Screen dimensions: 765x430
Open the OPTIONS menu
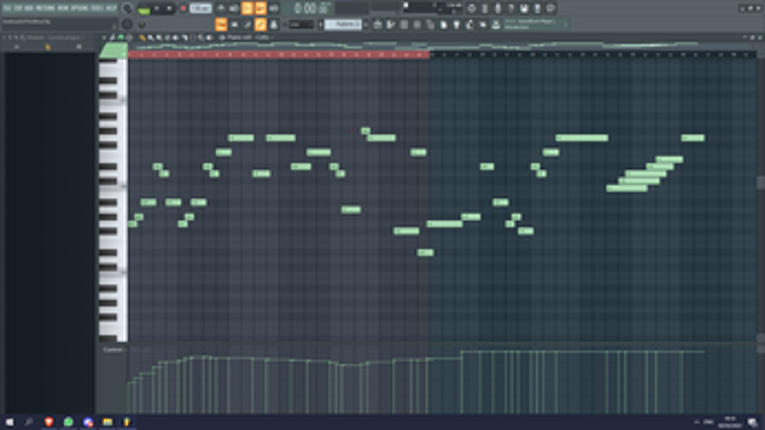(80, 8)
